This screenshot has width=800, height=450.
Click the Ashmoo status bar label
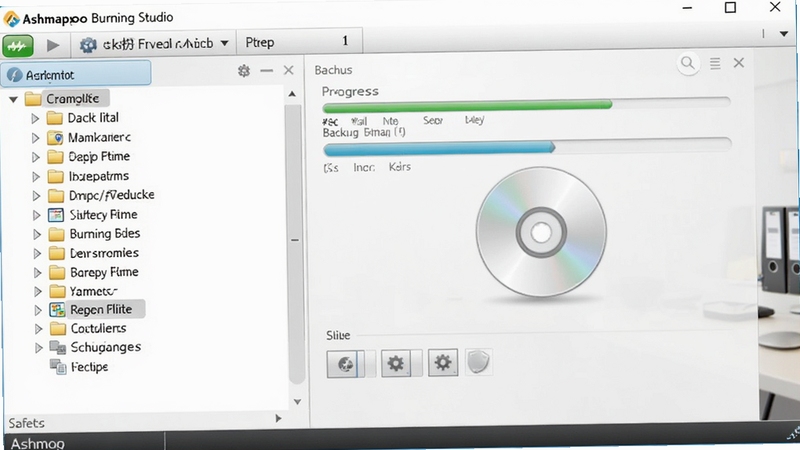pyautogui.click(x=38, y=443)
